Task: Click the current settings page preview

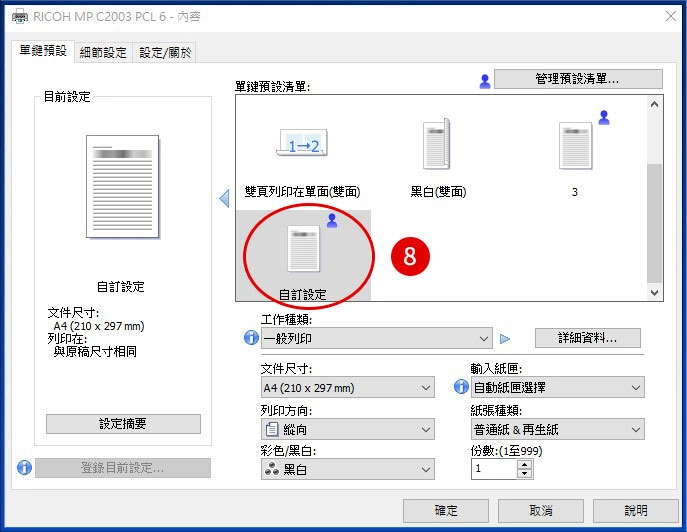Action: point(123,187)
